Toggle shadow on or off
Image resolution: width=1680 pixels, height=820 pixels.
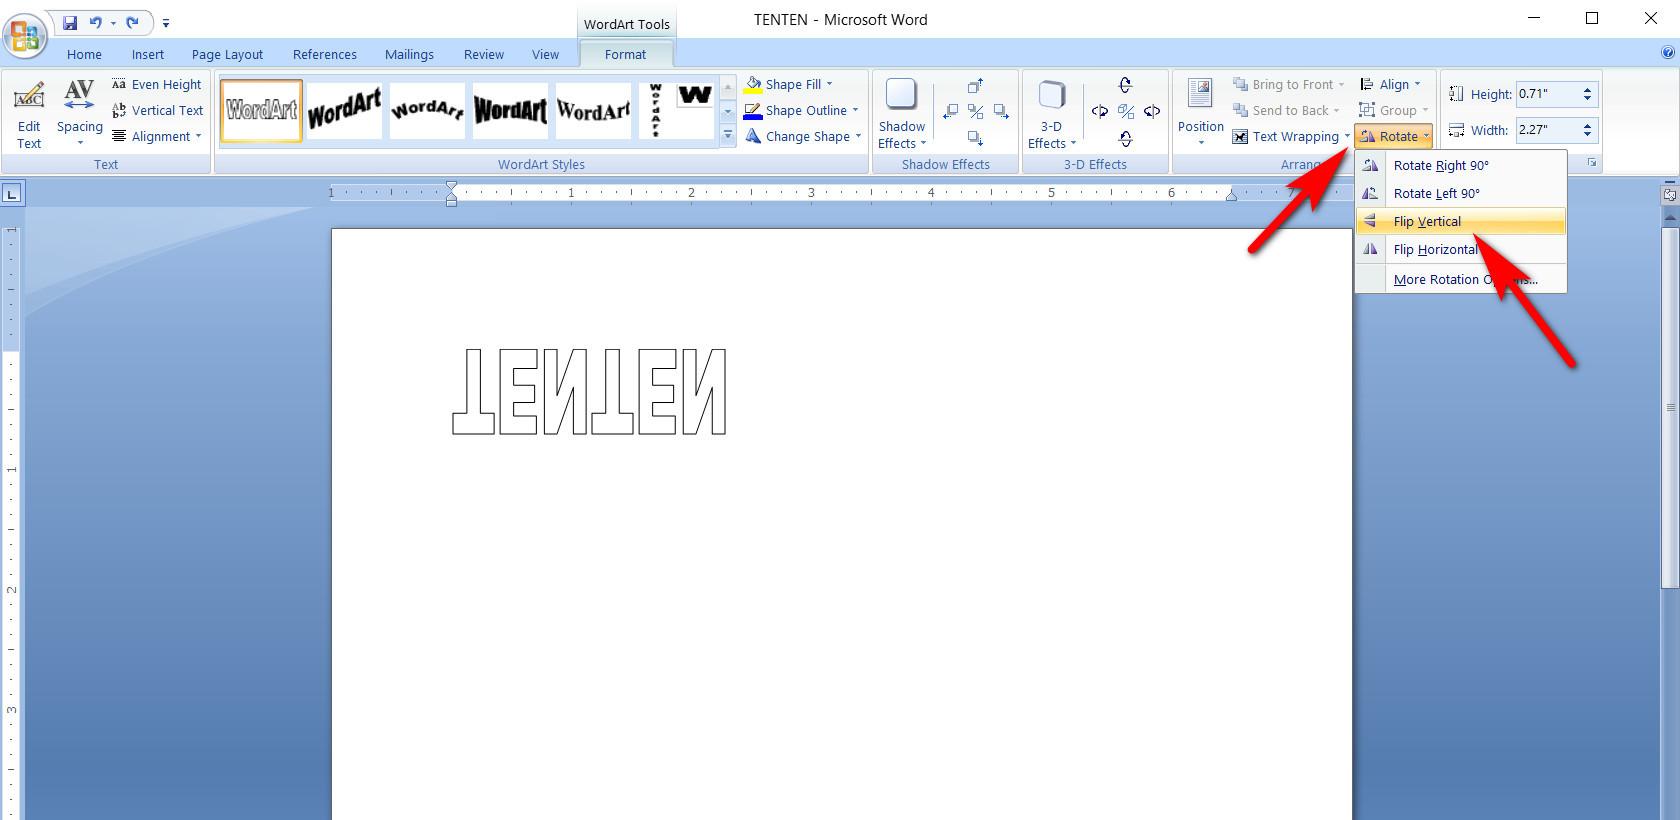[x=975, y=112]
